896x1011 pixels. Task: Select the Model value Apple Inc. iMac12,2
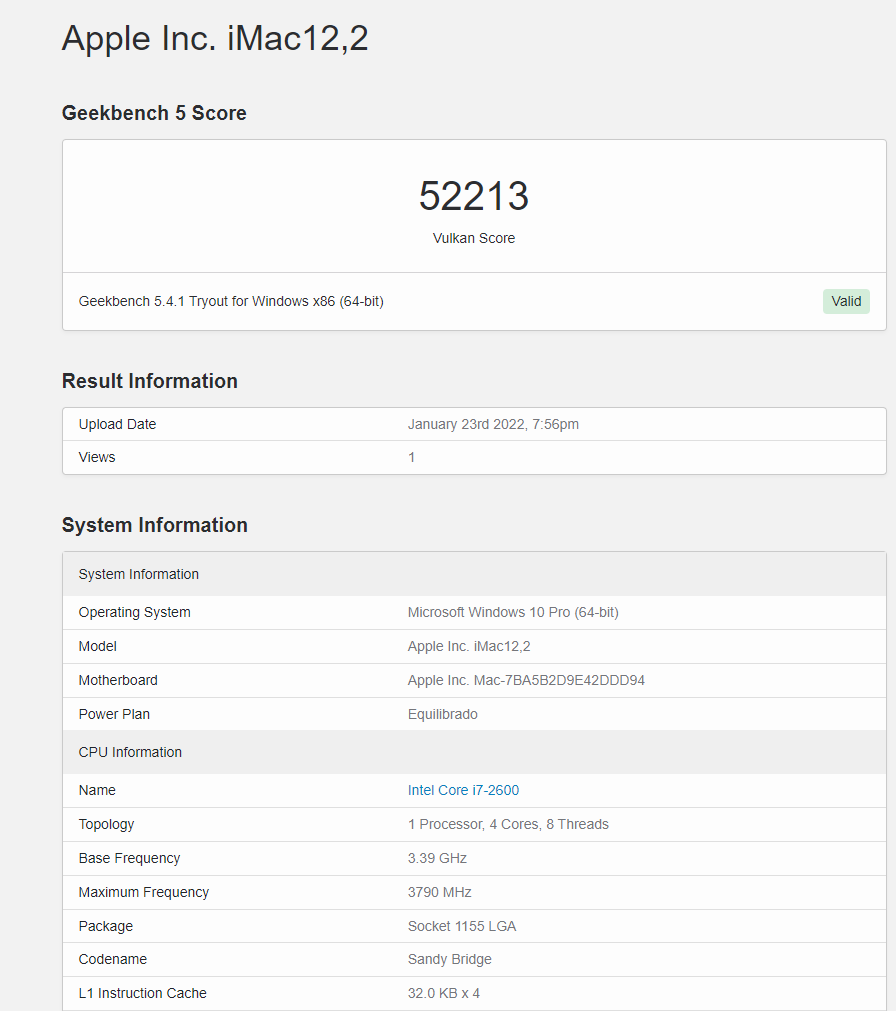point(469,646)
